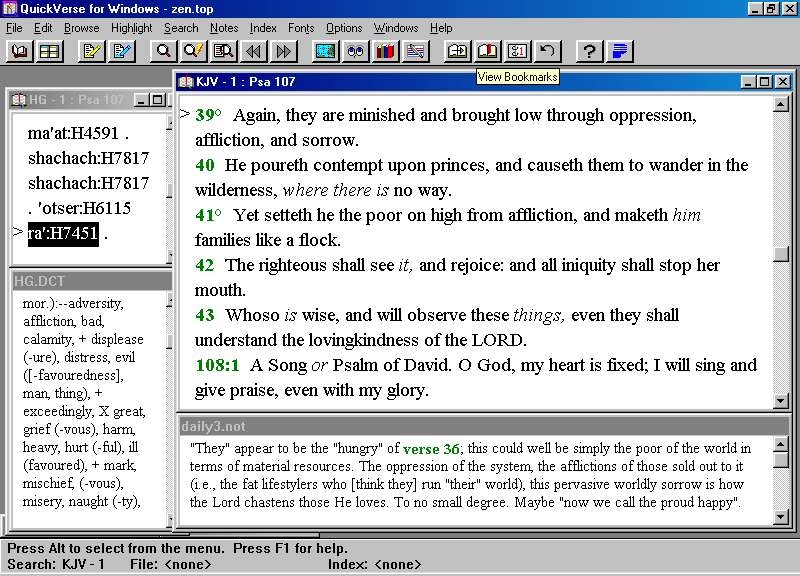Click the blue lines toolbar icon
Screen dimensions: 800x576
[x=619, y=51]
